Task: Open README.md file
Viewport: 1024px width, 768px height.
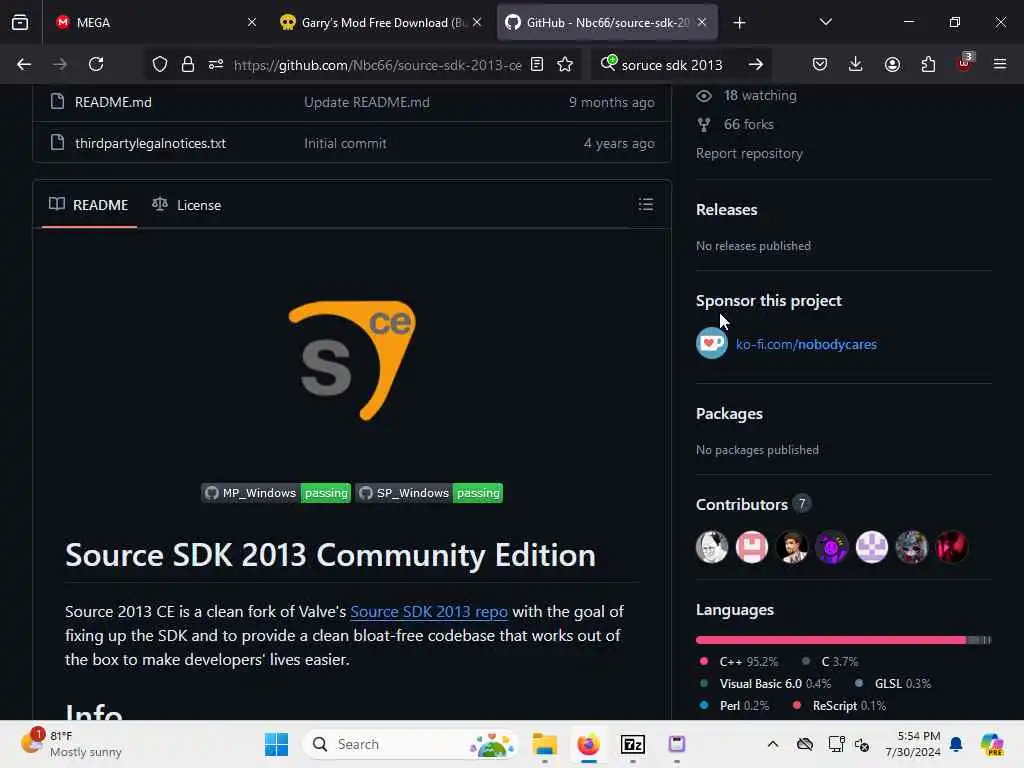Action: click(x=113, y=103)
